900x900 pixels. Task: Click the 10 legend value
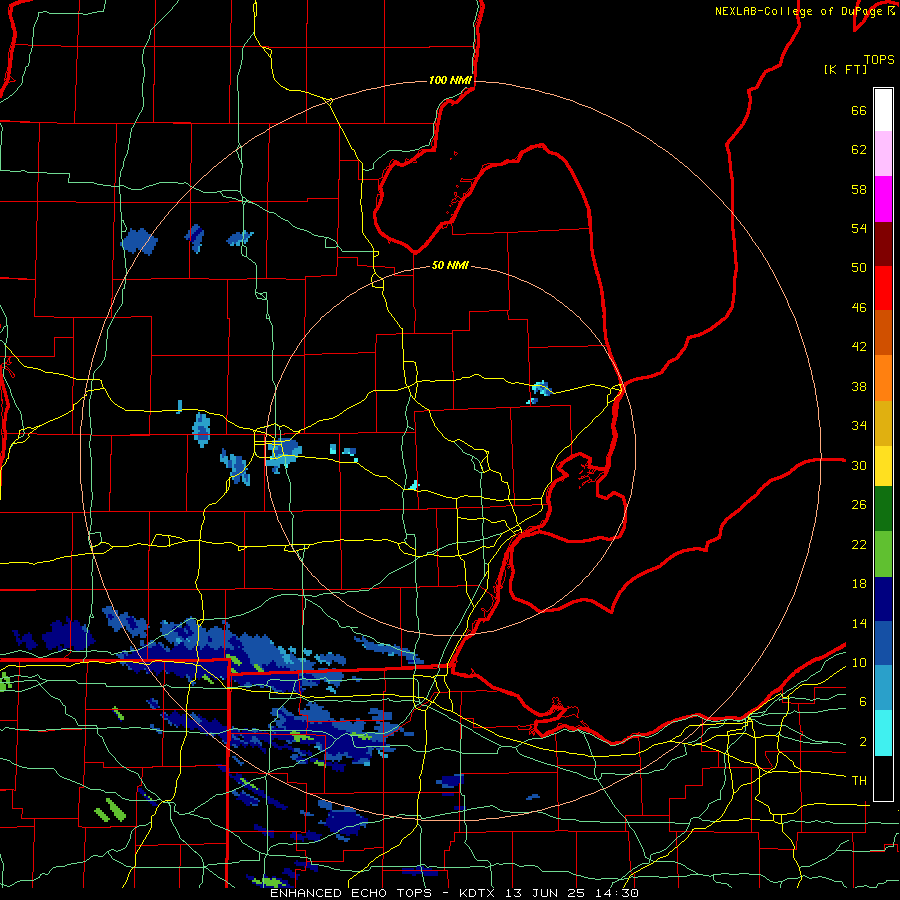[859, 662]
